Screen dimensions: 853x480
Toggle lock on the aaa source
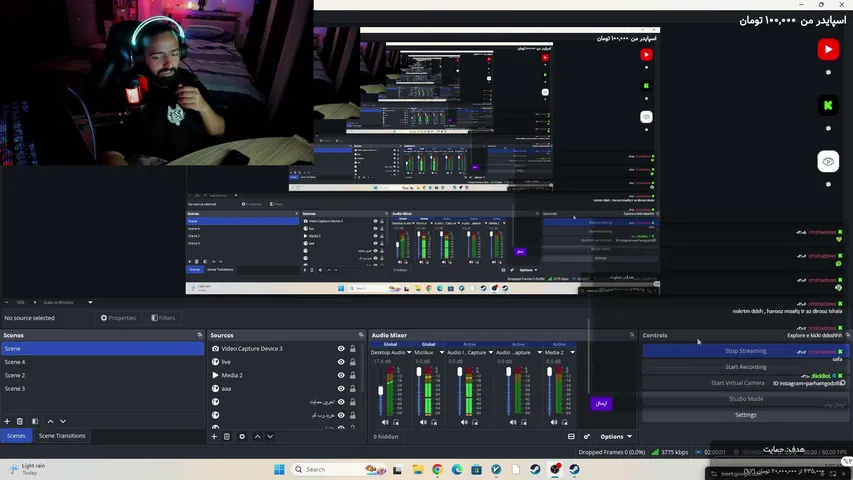(x=353, y=389)
